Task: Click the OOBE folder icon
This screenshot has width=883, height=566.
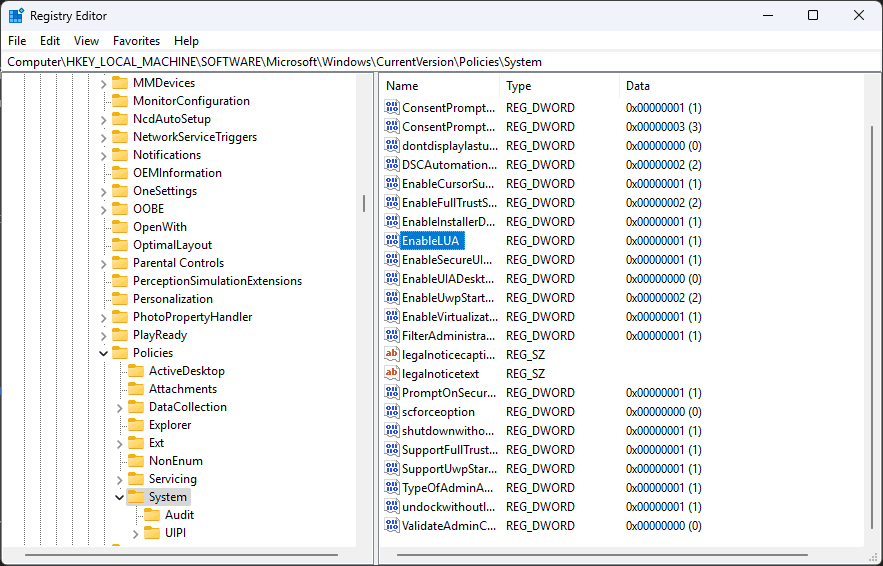Action: pos(120,208)
